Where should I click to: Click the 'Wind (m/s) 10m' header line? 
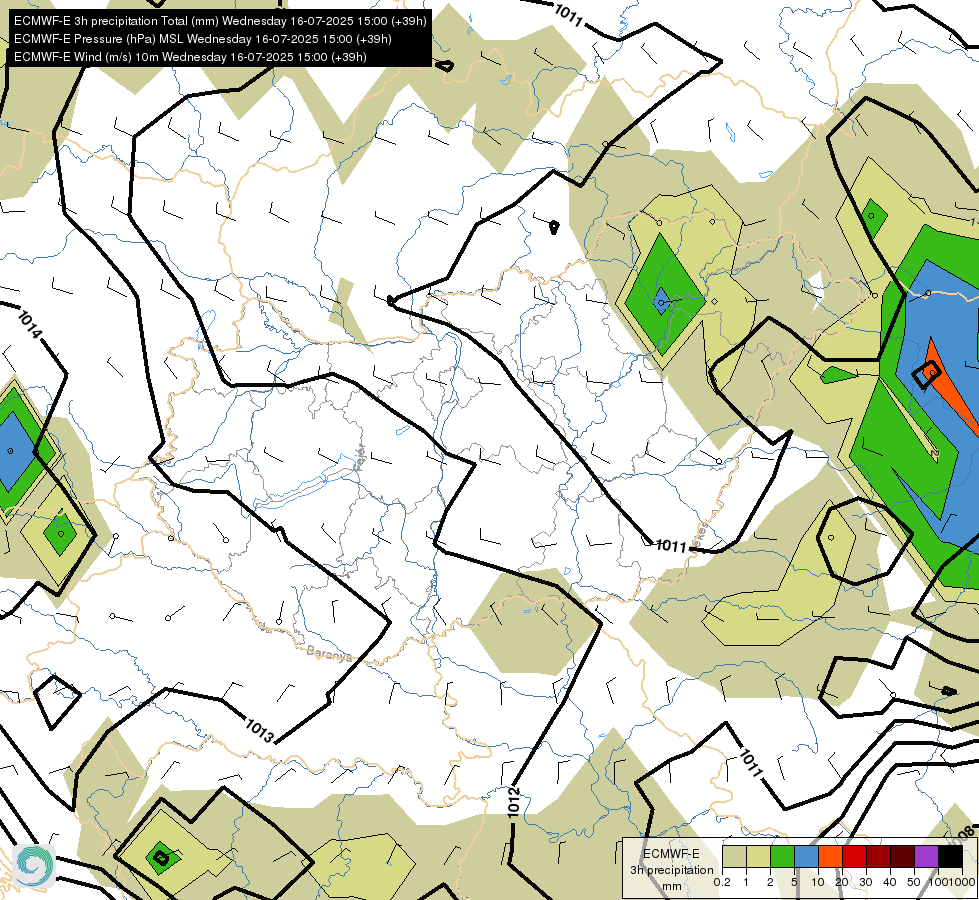190,57
